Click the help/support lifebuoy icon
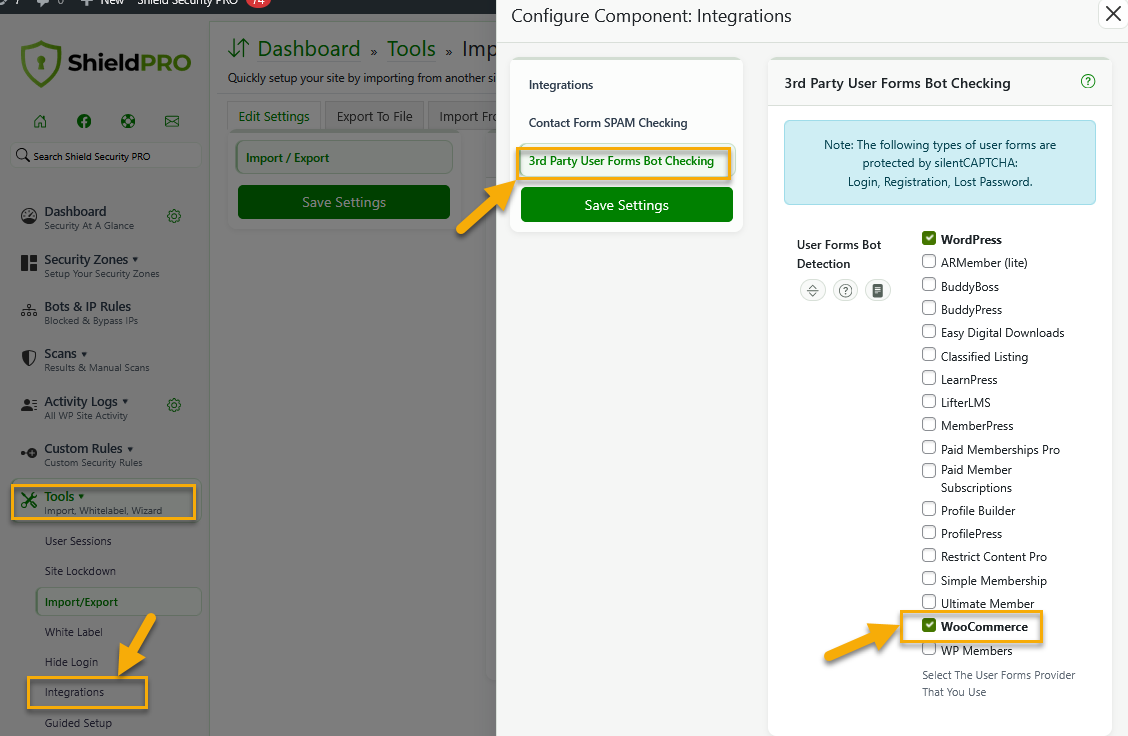This screenshot has width=1128, height=736. click(128, 121)
